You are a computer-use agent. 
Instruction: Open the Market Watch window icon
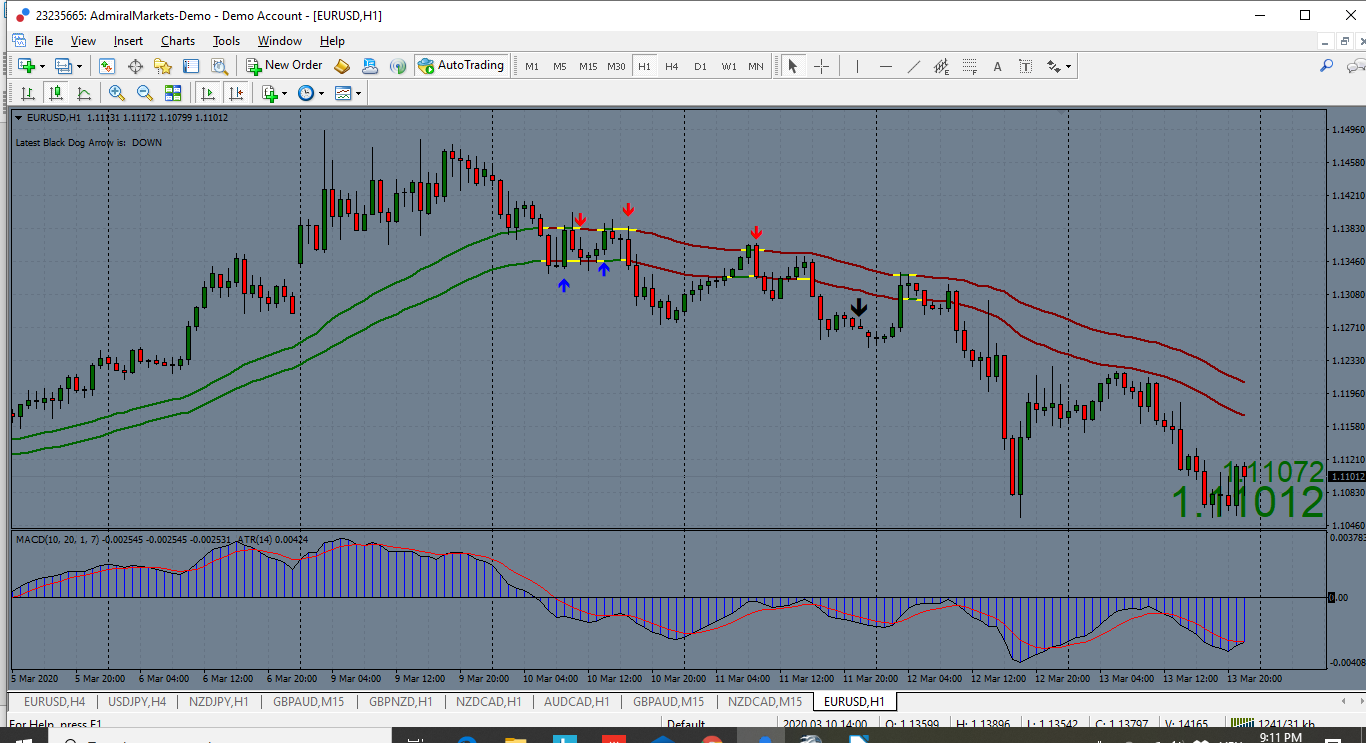107,66
